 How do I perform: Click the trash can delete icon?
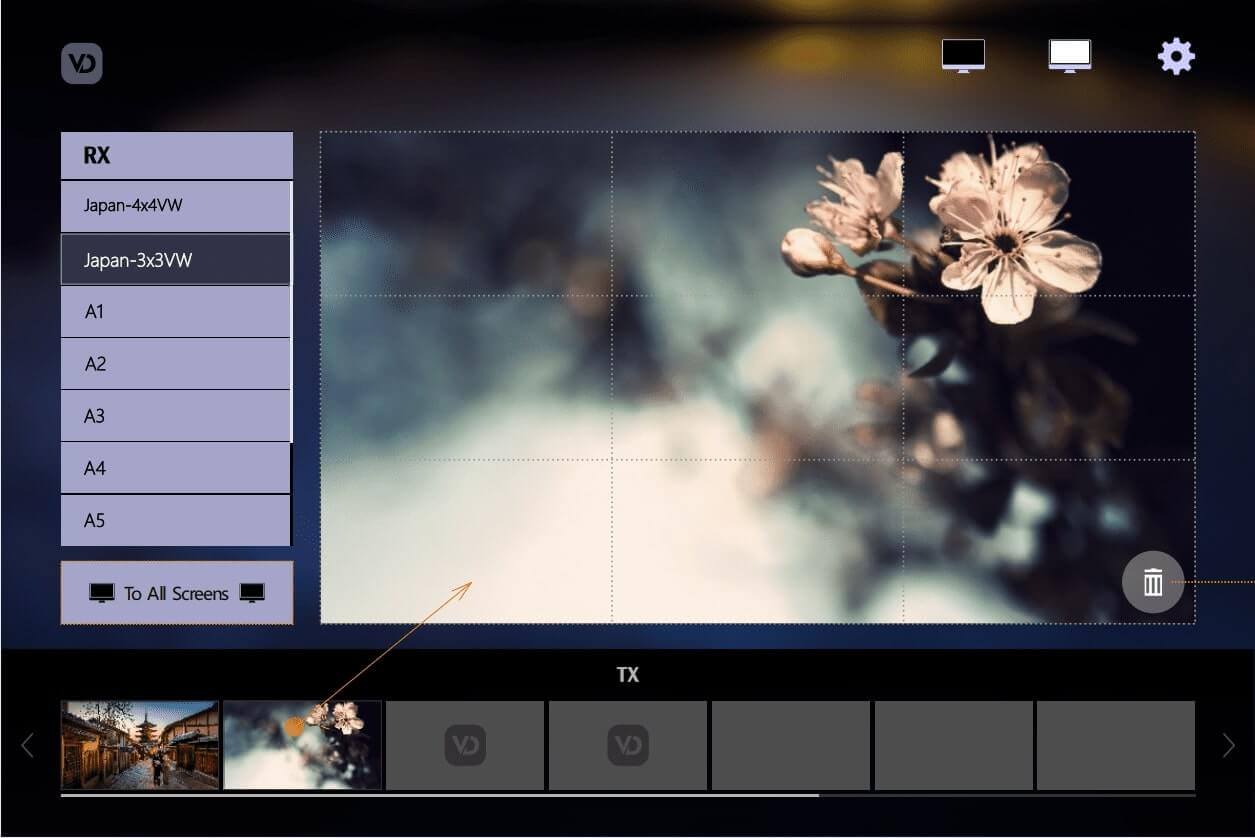[x=1153, y=582]
